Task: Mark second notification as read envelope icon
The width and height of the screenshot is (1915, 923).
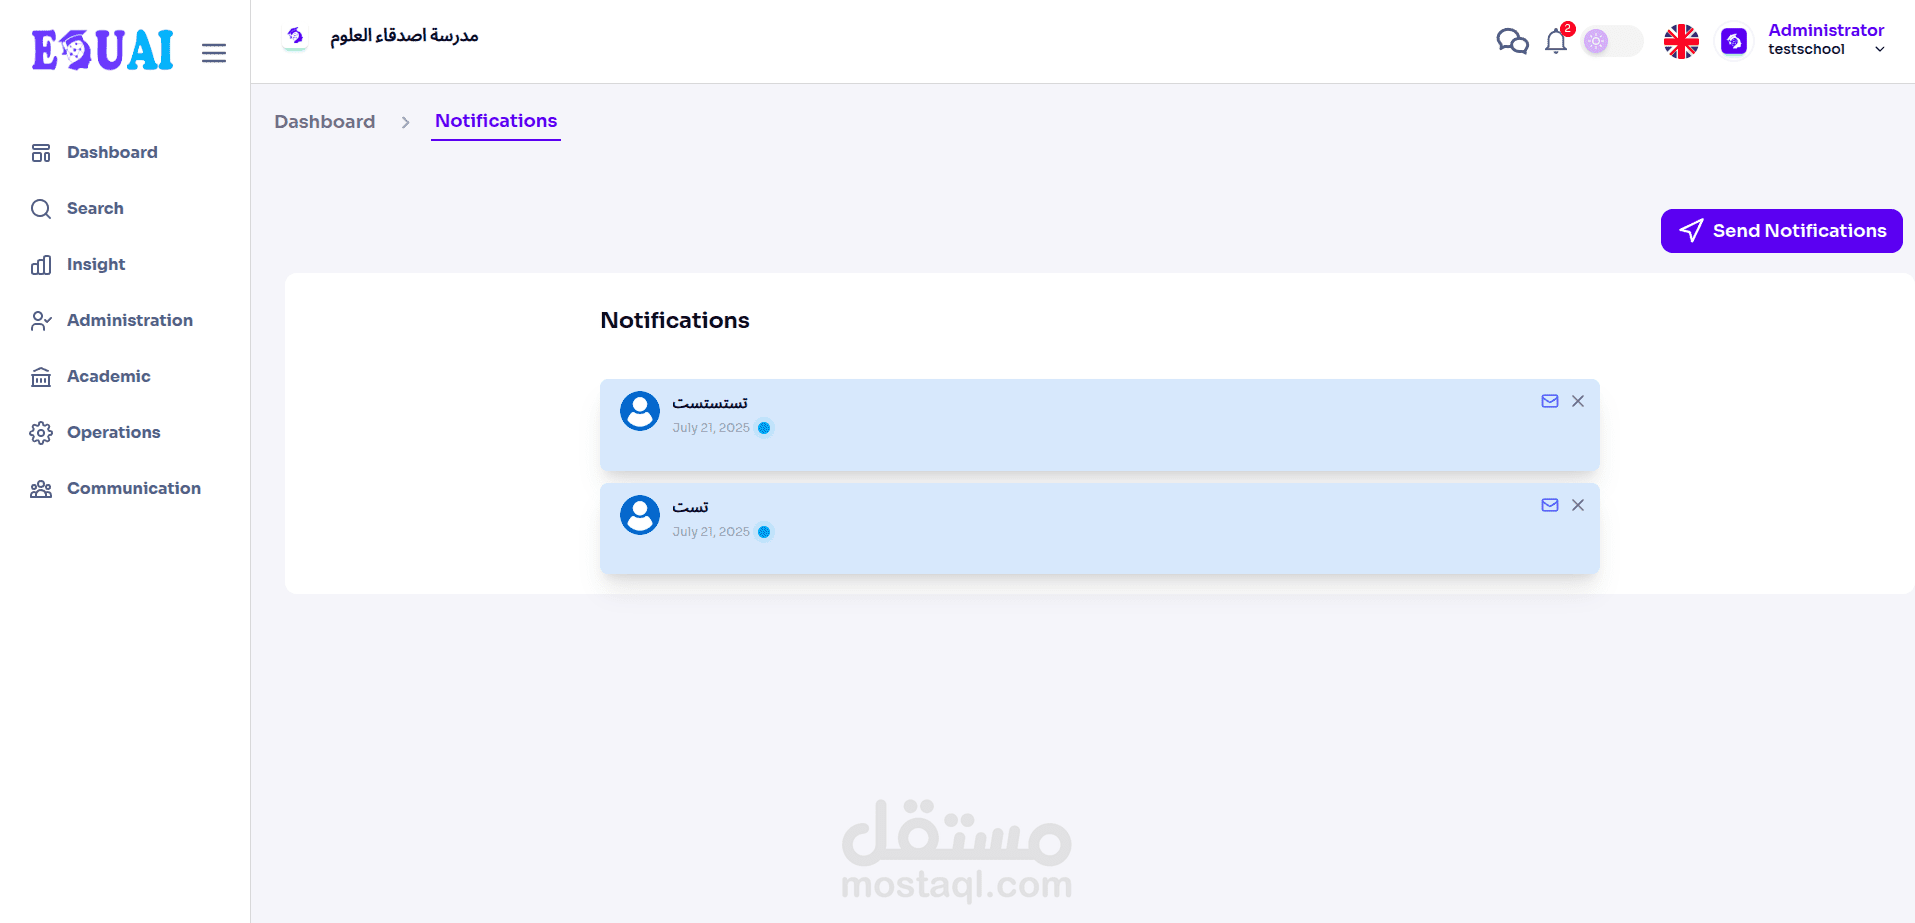Action: pos(1550,505)
